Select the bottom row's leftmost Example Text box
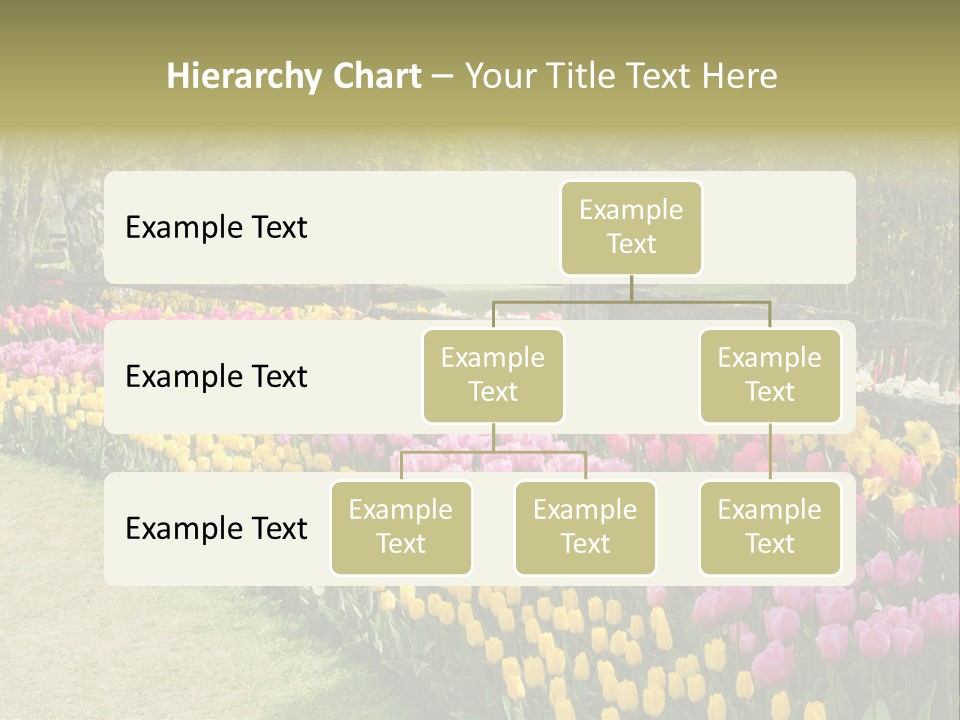Viewport: 960px width, 720px height. pyautogui.click(x=401, y=527)
